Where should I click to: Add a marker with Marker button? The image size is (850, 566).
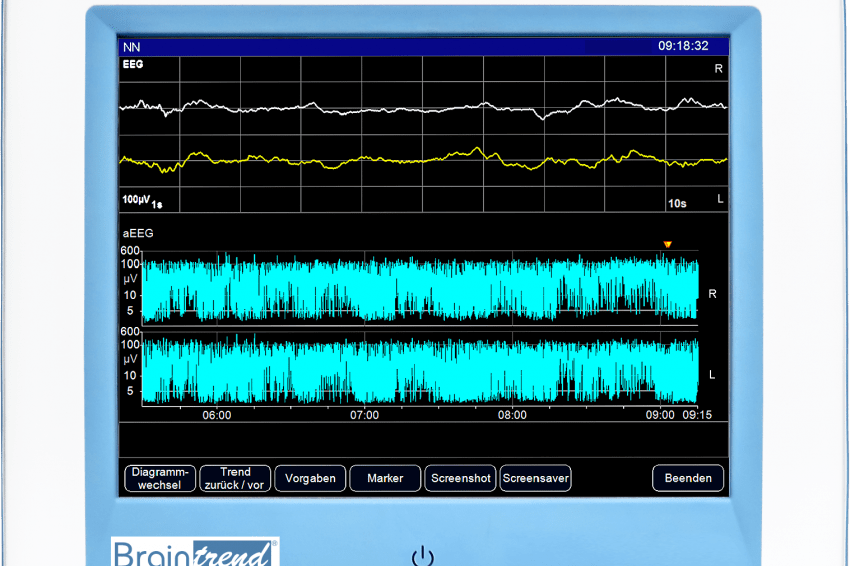coord(385,478)
